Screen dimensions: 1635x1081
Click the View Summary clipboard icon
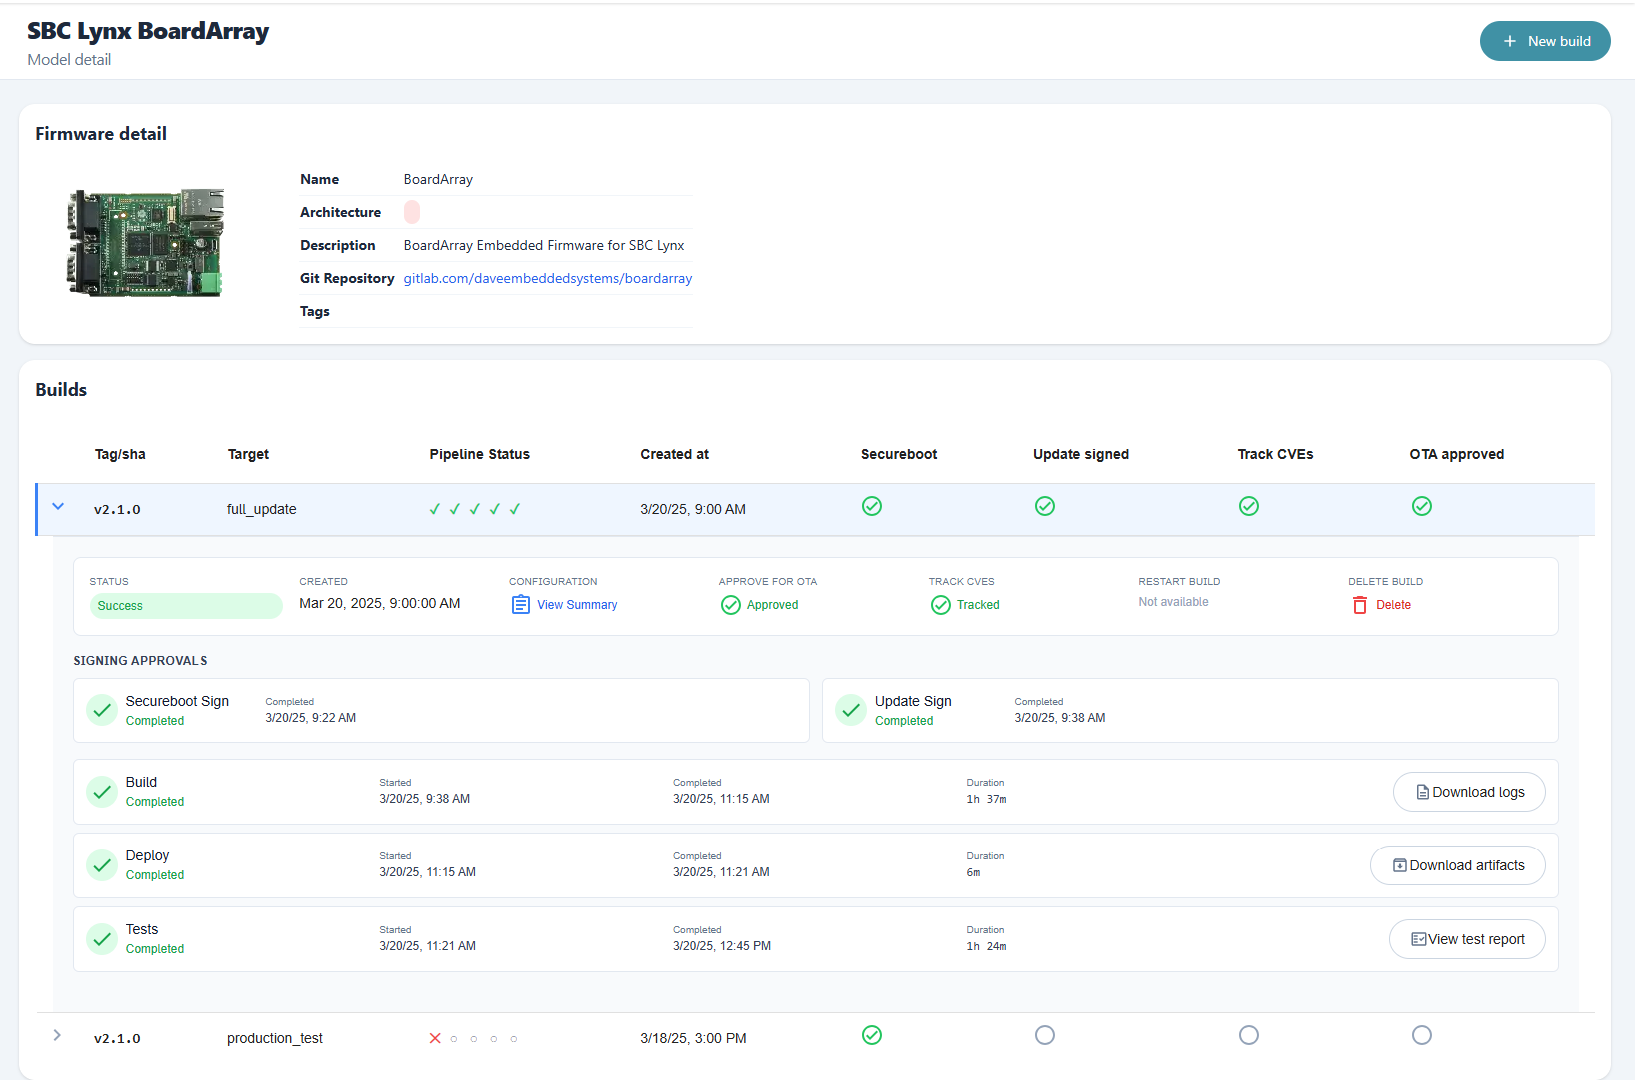520,605
